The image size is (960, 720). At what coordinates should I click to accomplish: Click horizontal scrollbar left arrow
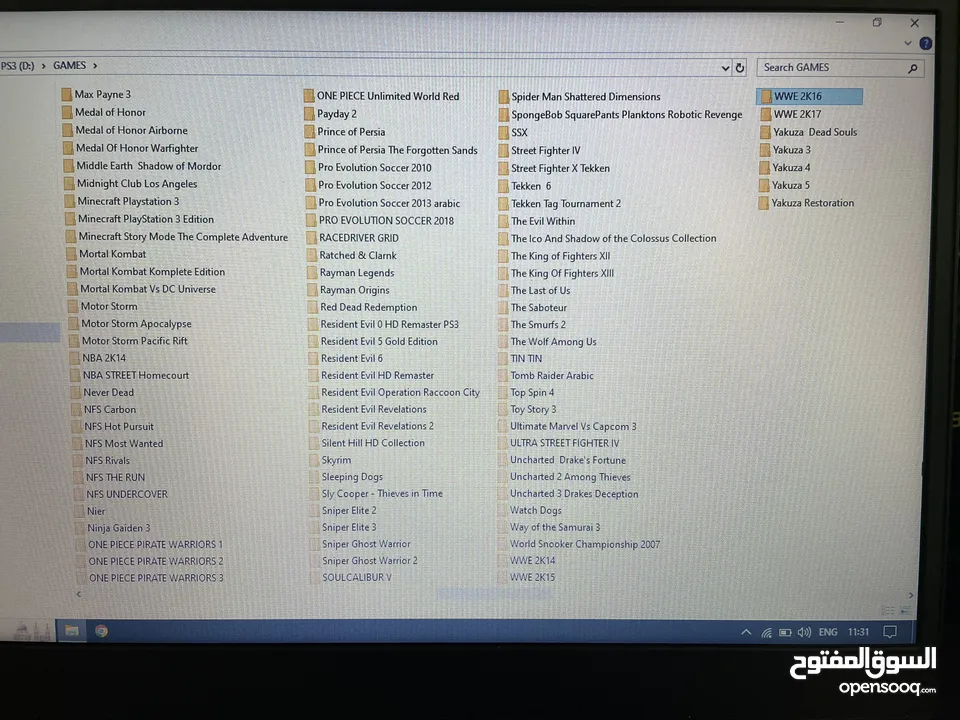click(x=78, y=594)
